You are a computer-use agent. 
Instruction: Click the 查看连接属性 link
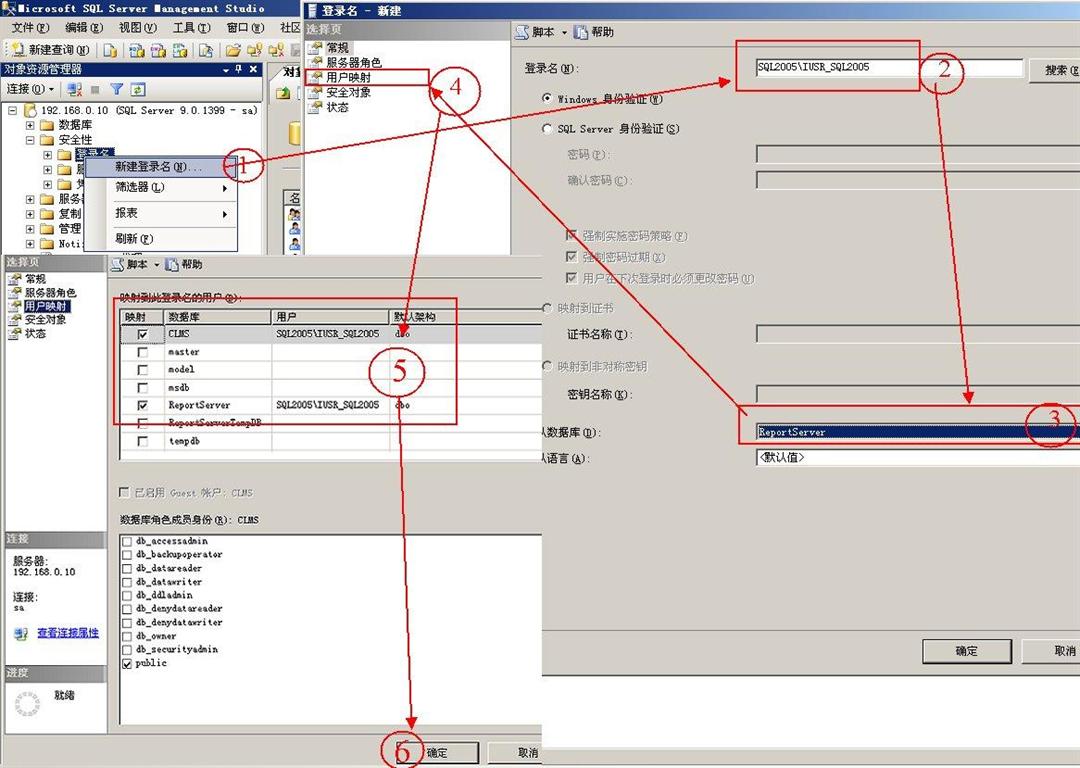(68, 633)
